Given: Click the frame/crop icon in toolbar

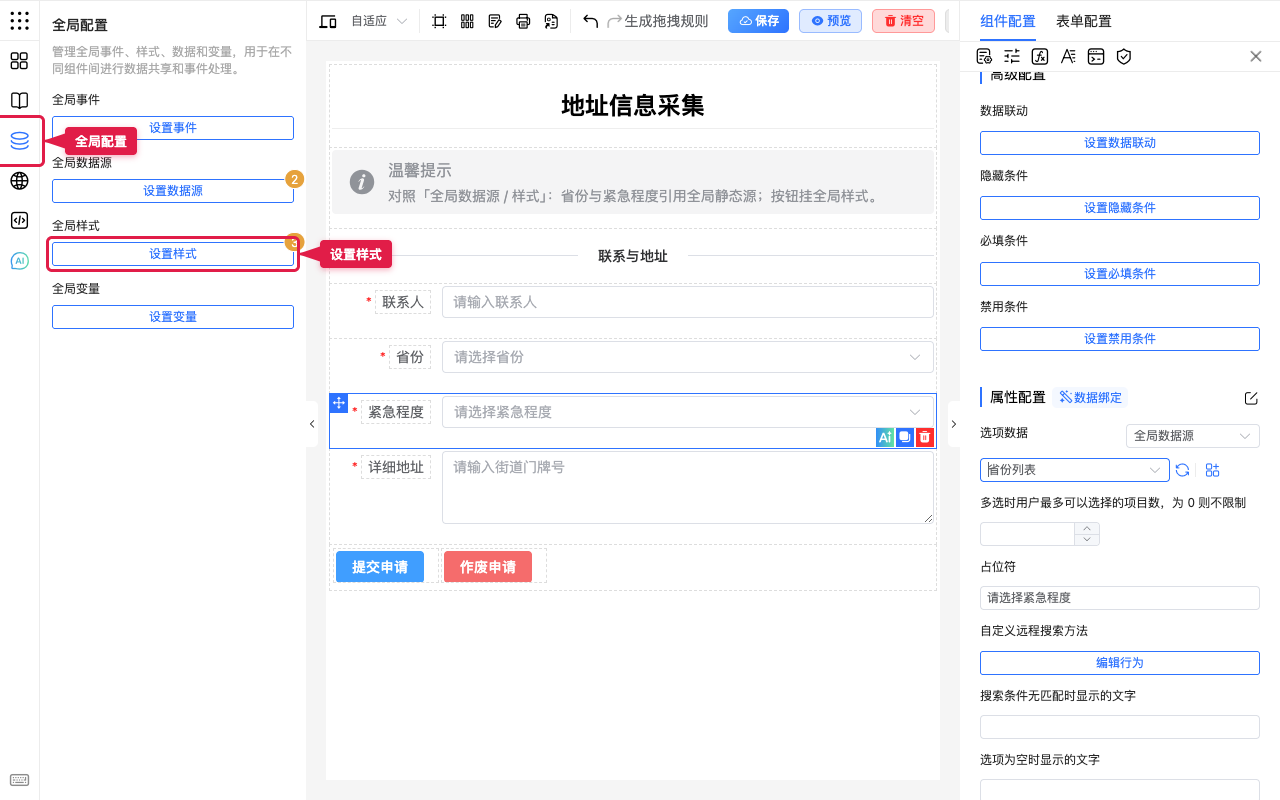Looking at the screenshot, I should pyautogui.click(x=439, y=21).
